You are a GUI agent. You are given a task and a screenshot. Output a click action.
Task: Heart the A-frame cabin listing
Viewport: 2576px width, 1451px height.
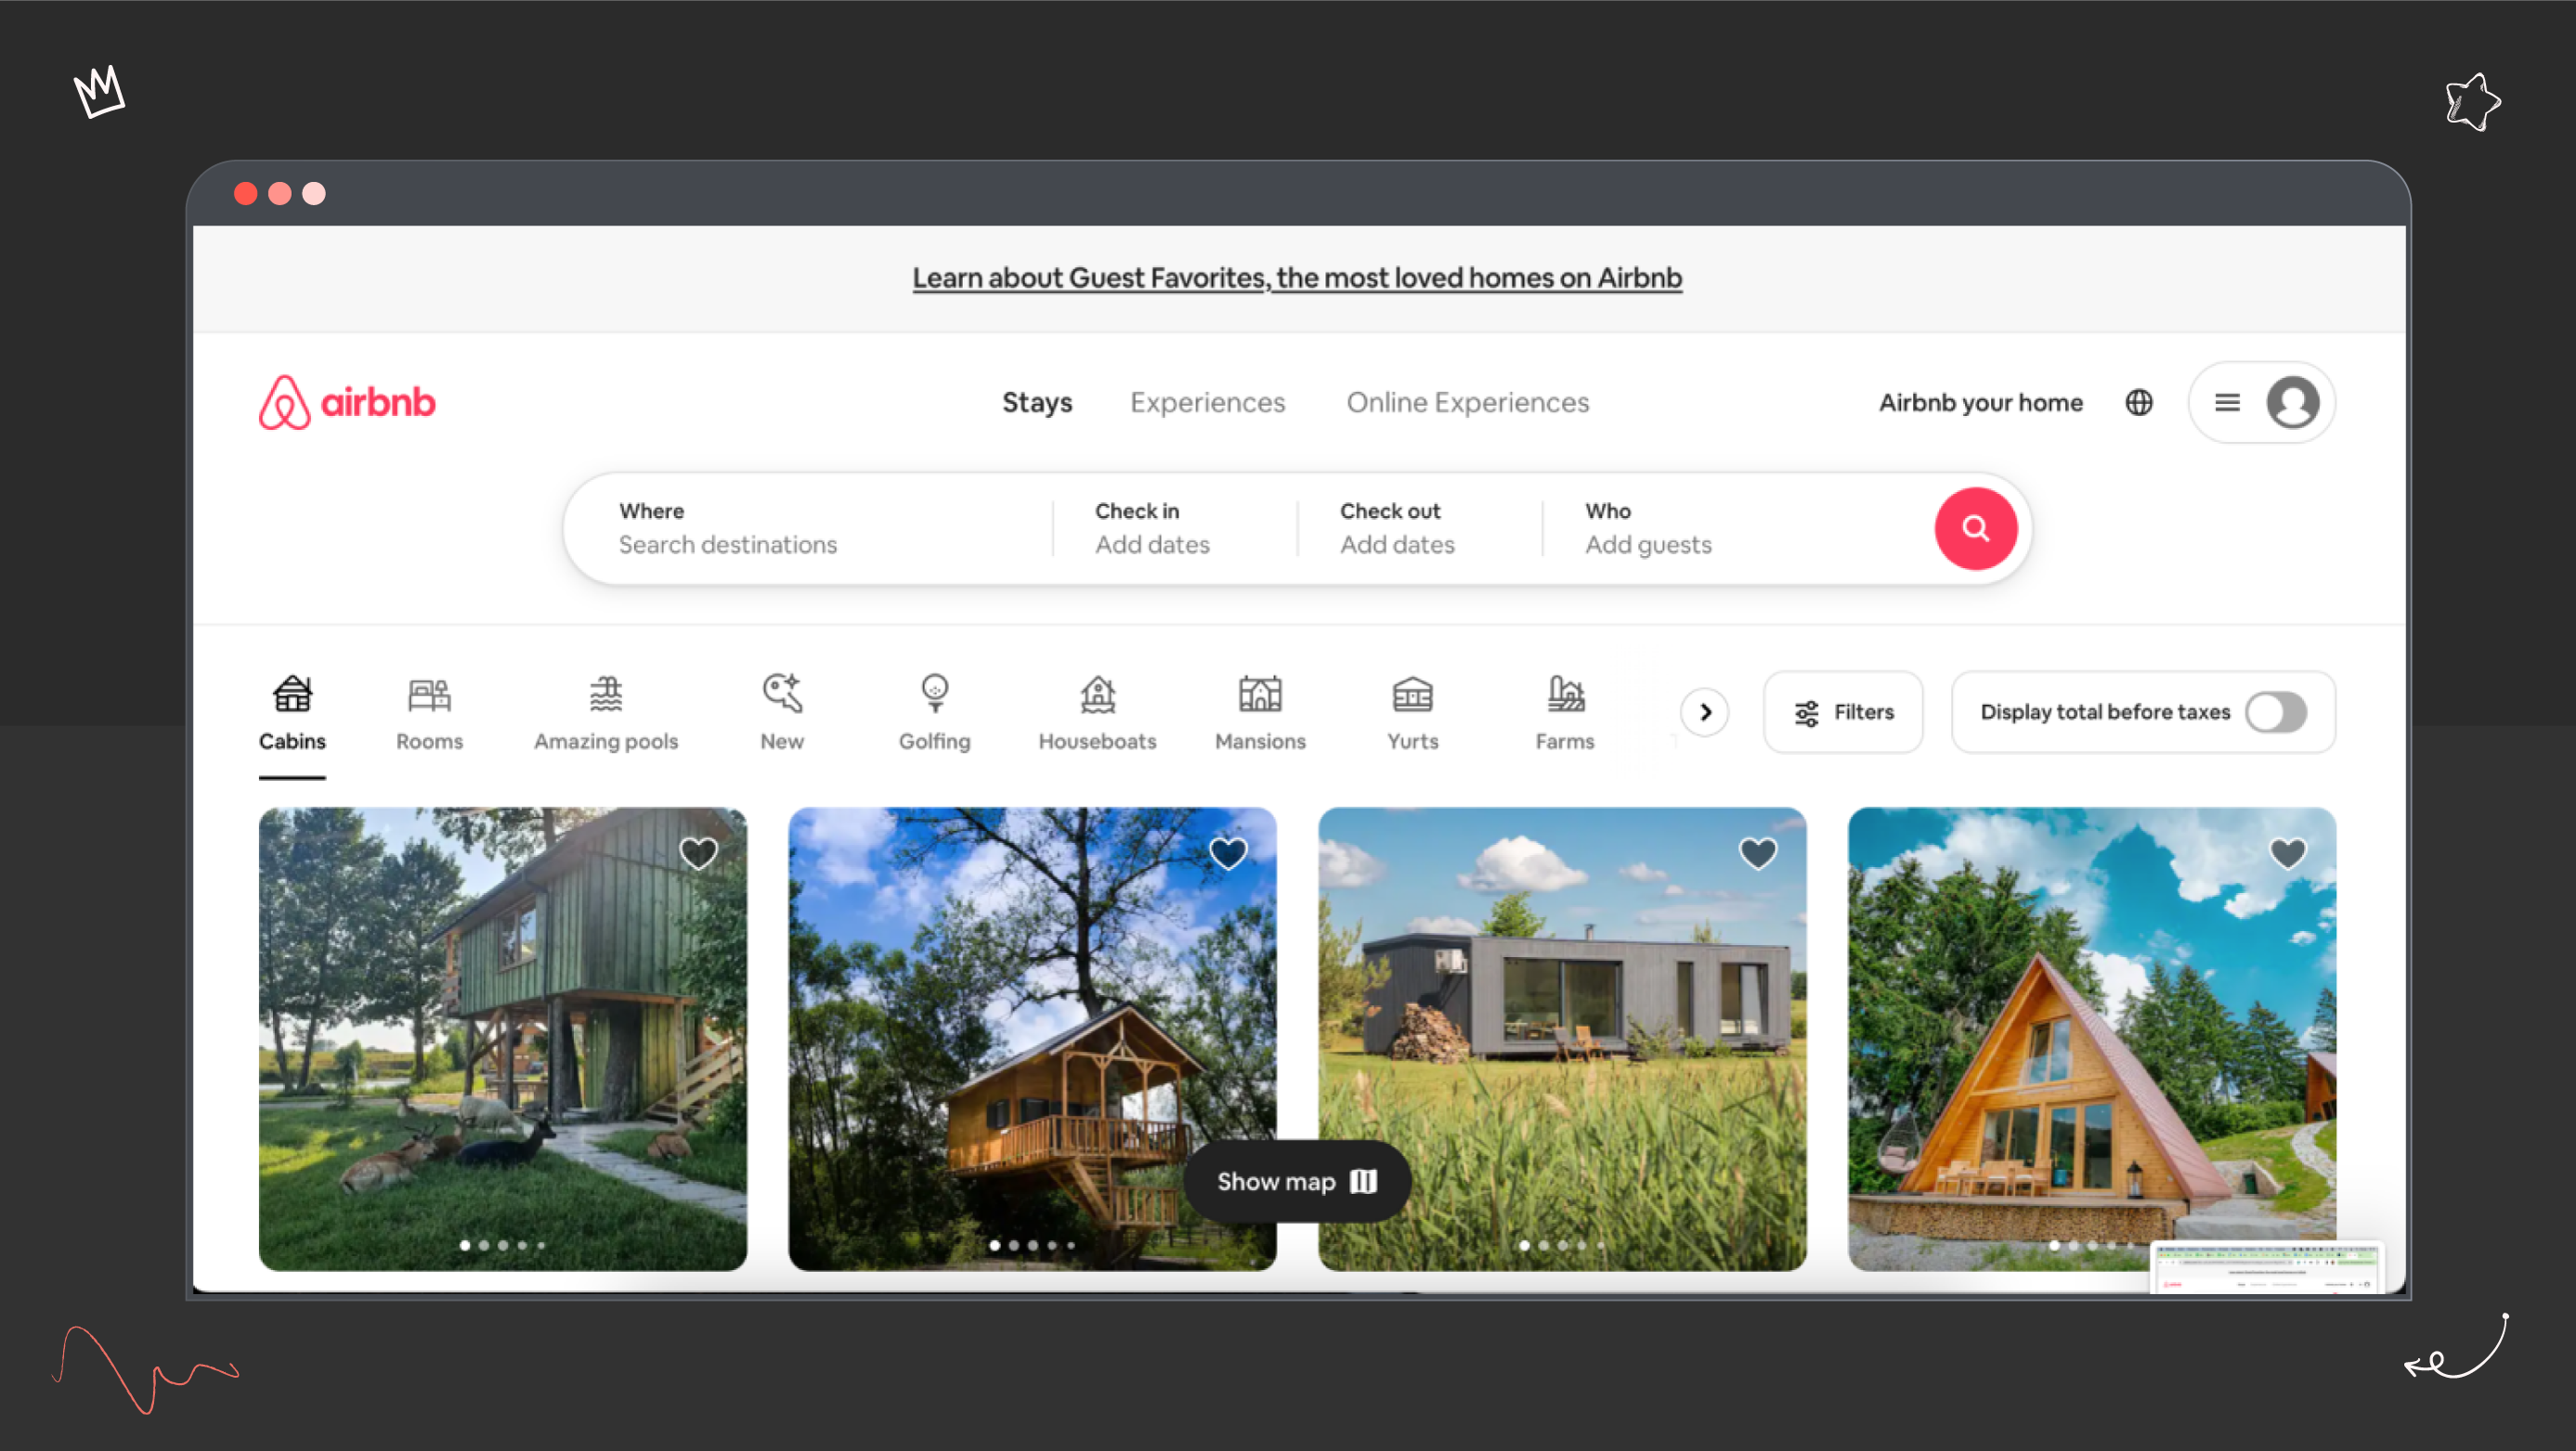coord(2288,853)
